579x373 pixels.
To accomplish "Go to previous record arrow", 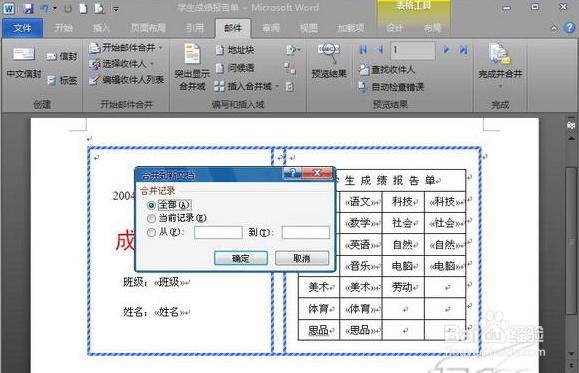I will pos(379,49).
